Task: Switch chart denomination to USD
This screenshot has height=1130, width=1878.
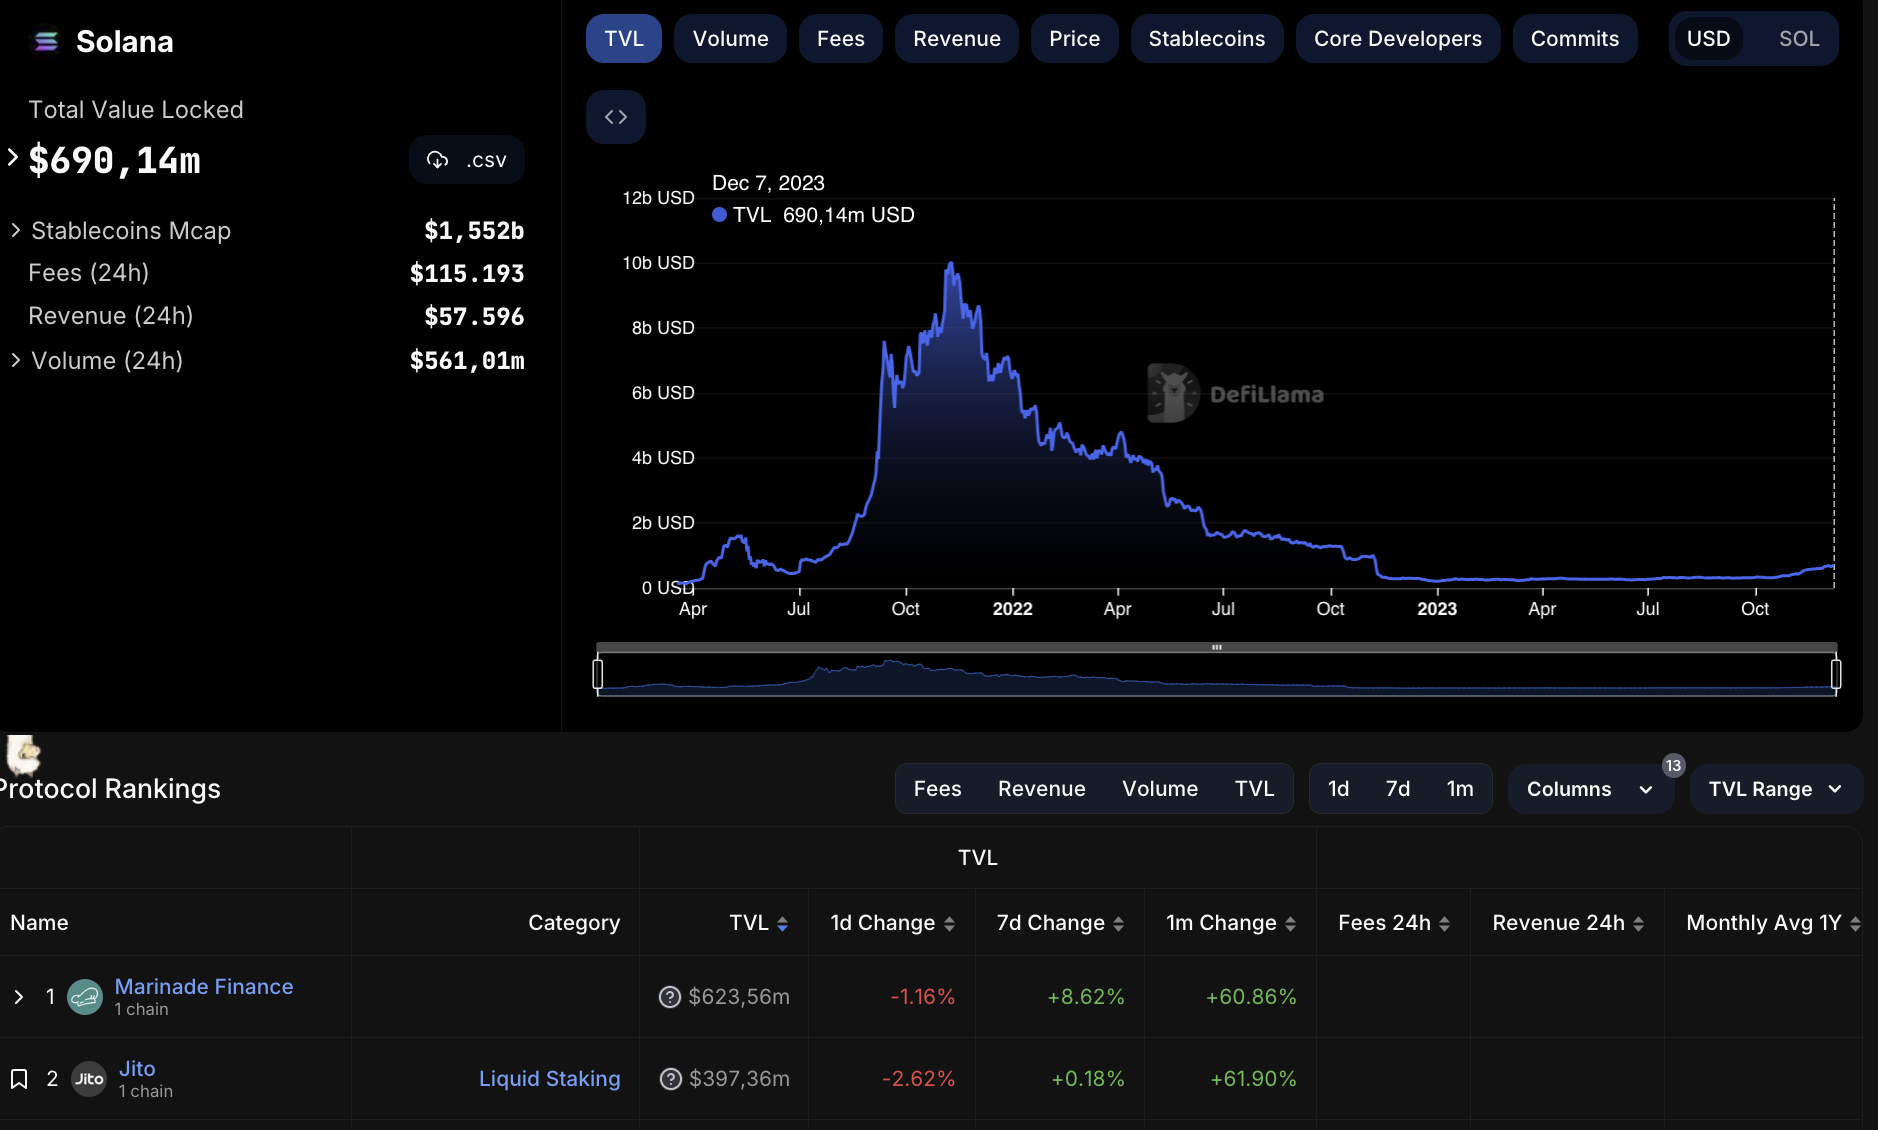Action: tap(1709, 39)
